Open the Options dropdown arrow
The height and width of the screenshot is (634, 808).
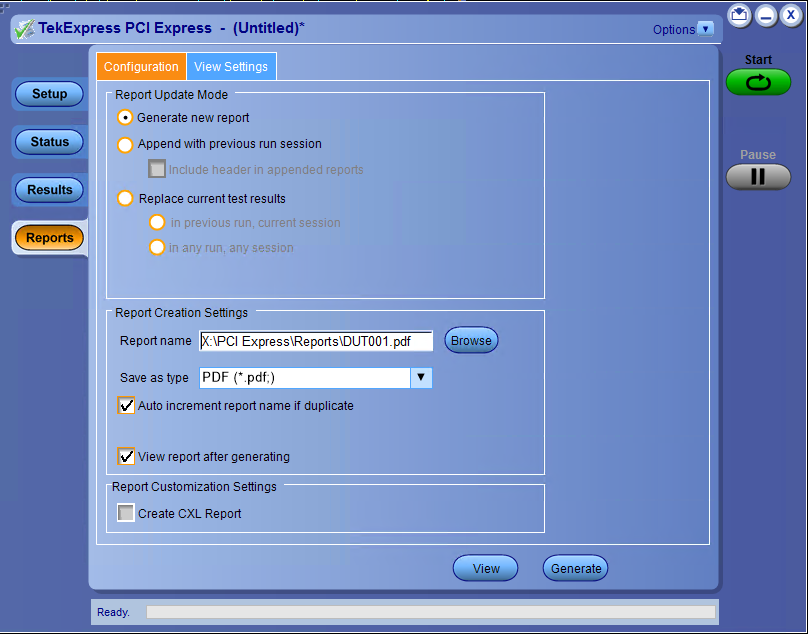coord(705,29)
